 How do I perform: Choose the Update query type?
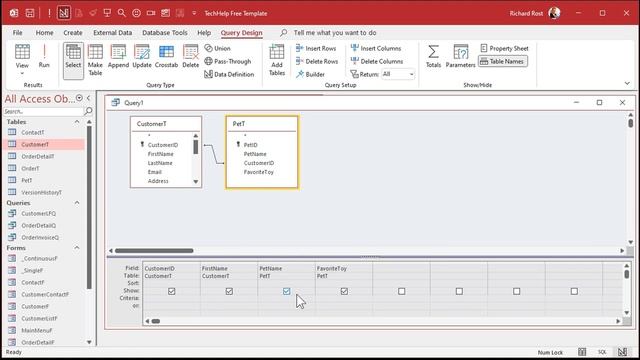142,56
